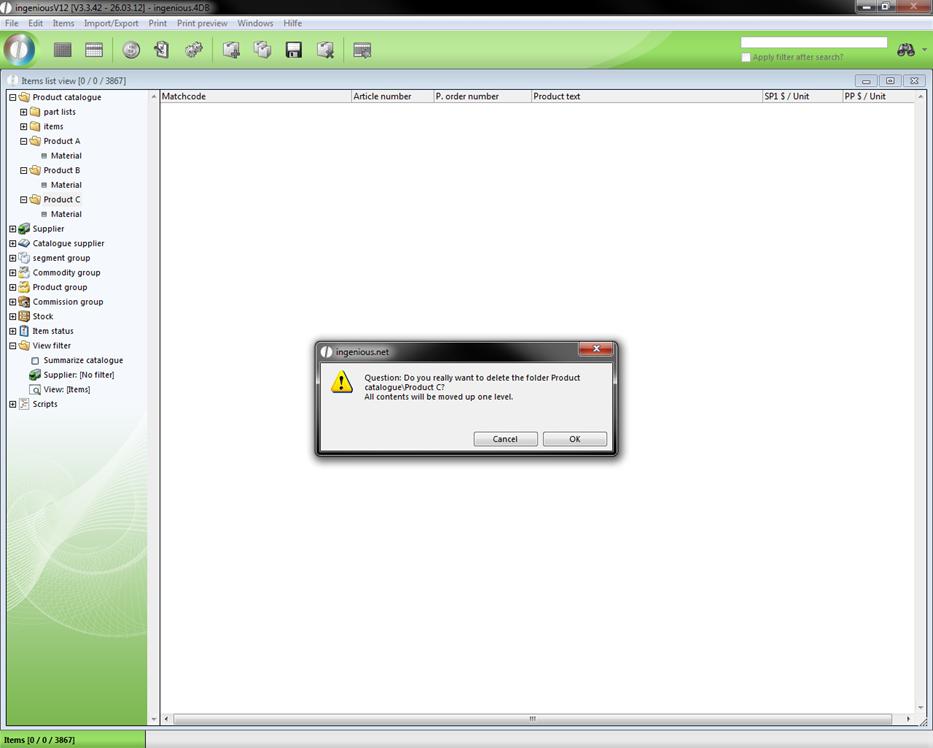Click the dark grid table view icon
Screen dimensions: 933x748
click(63, 50)
